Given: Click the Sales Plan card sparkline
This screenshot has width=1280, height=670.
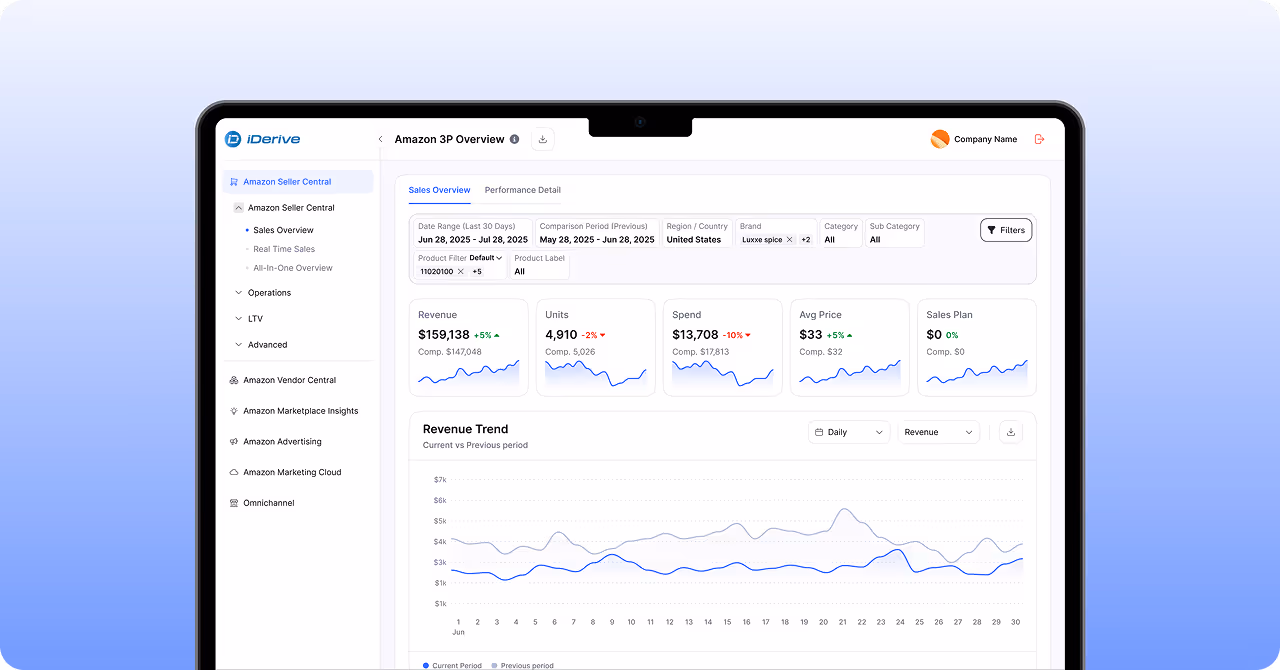Looking at the screenshot, I should (977, 374).
